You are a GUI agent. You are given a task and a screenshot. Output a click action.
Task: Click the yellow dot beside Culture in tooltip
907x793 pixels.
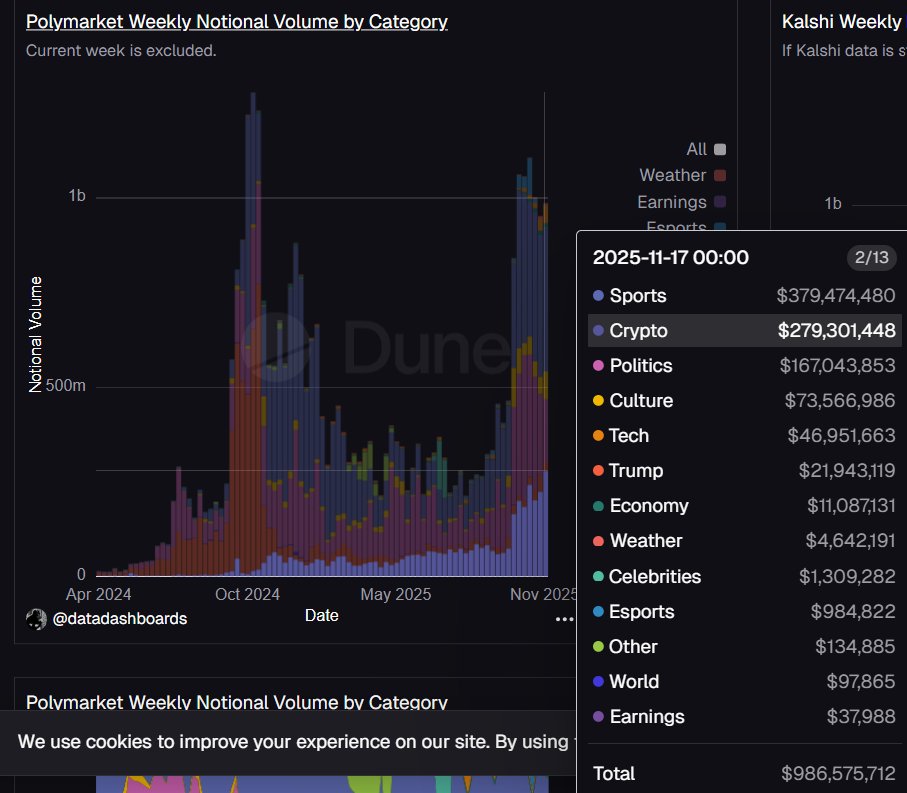coord(600,400)
